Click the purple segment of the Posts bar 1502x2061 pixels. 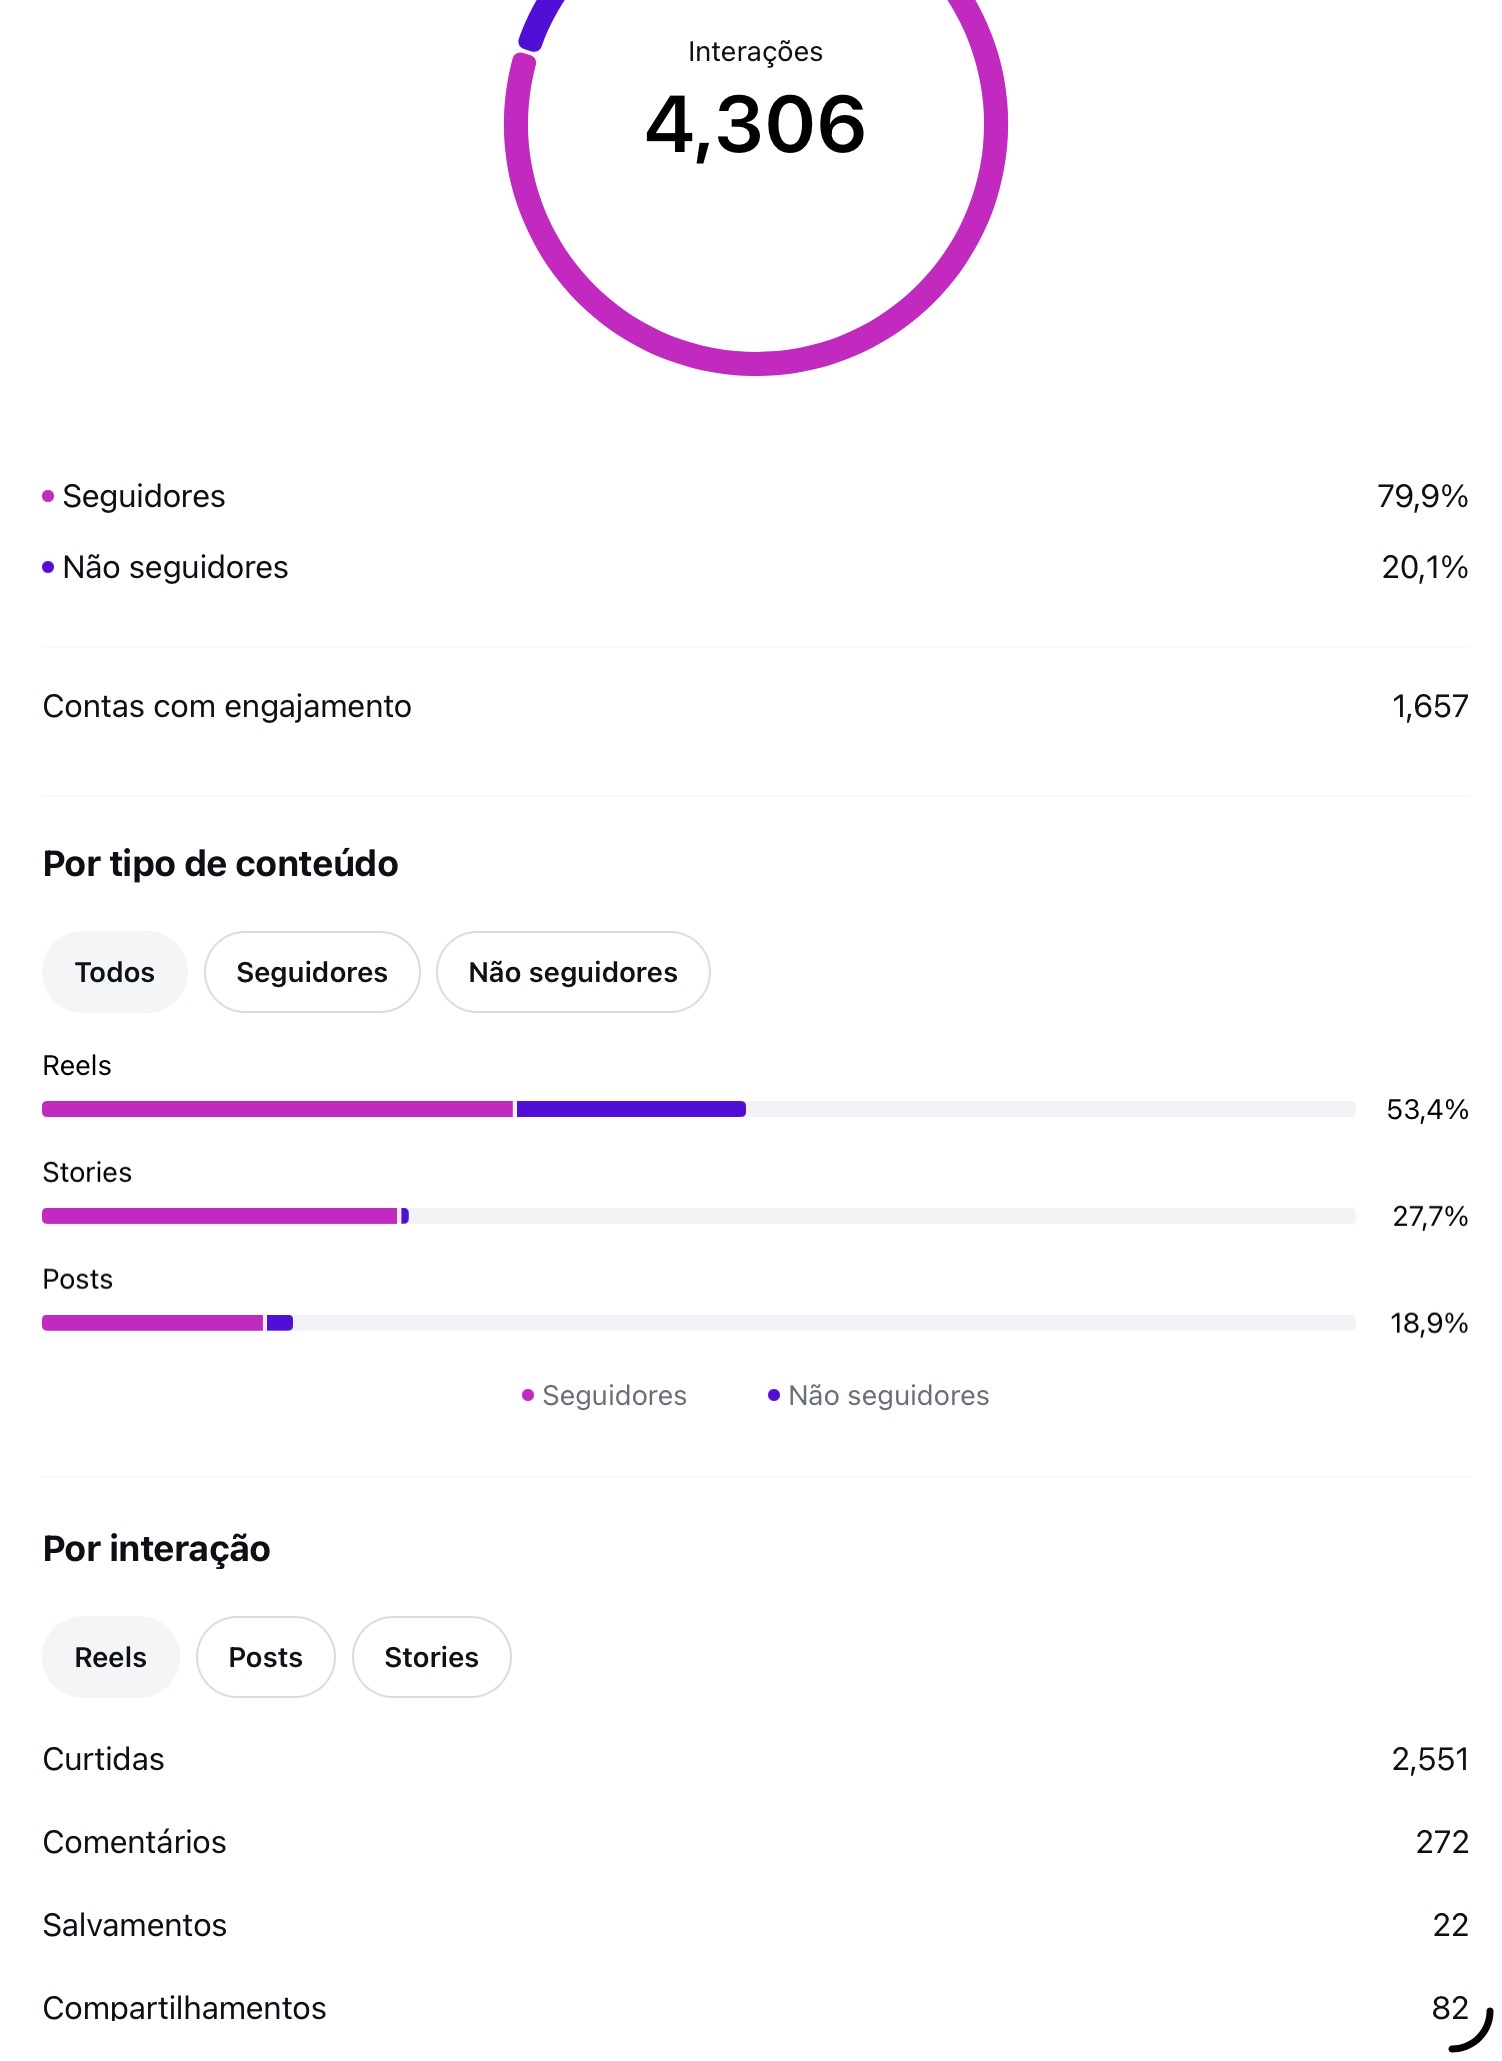[280, 1323]
